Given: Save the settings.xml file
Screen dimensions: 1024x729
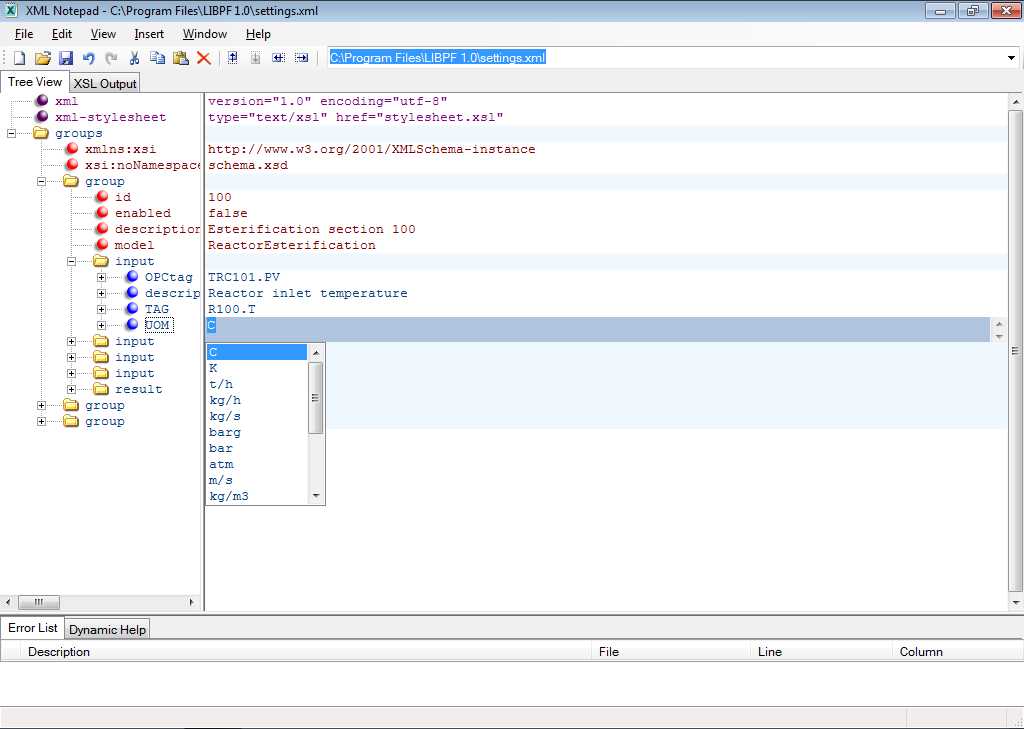Looking at the screenshot, I should pos(66,57).
